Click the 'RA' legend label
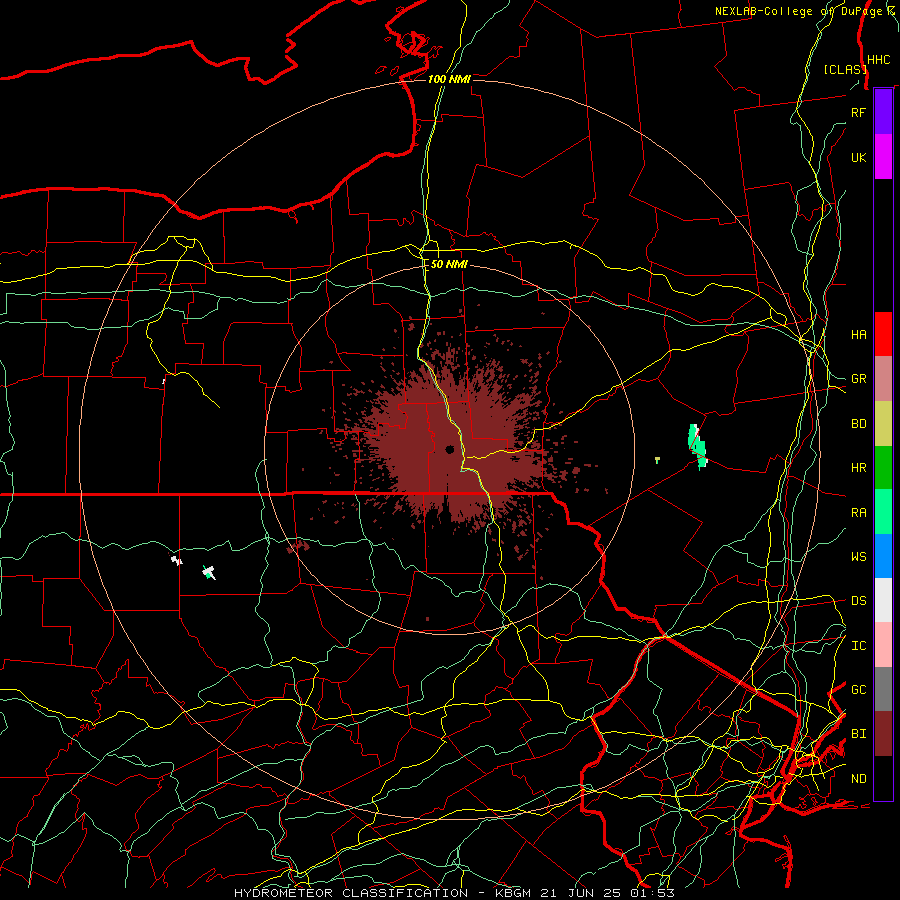This screenshot has height=900, width=900. tap(858, 513)
